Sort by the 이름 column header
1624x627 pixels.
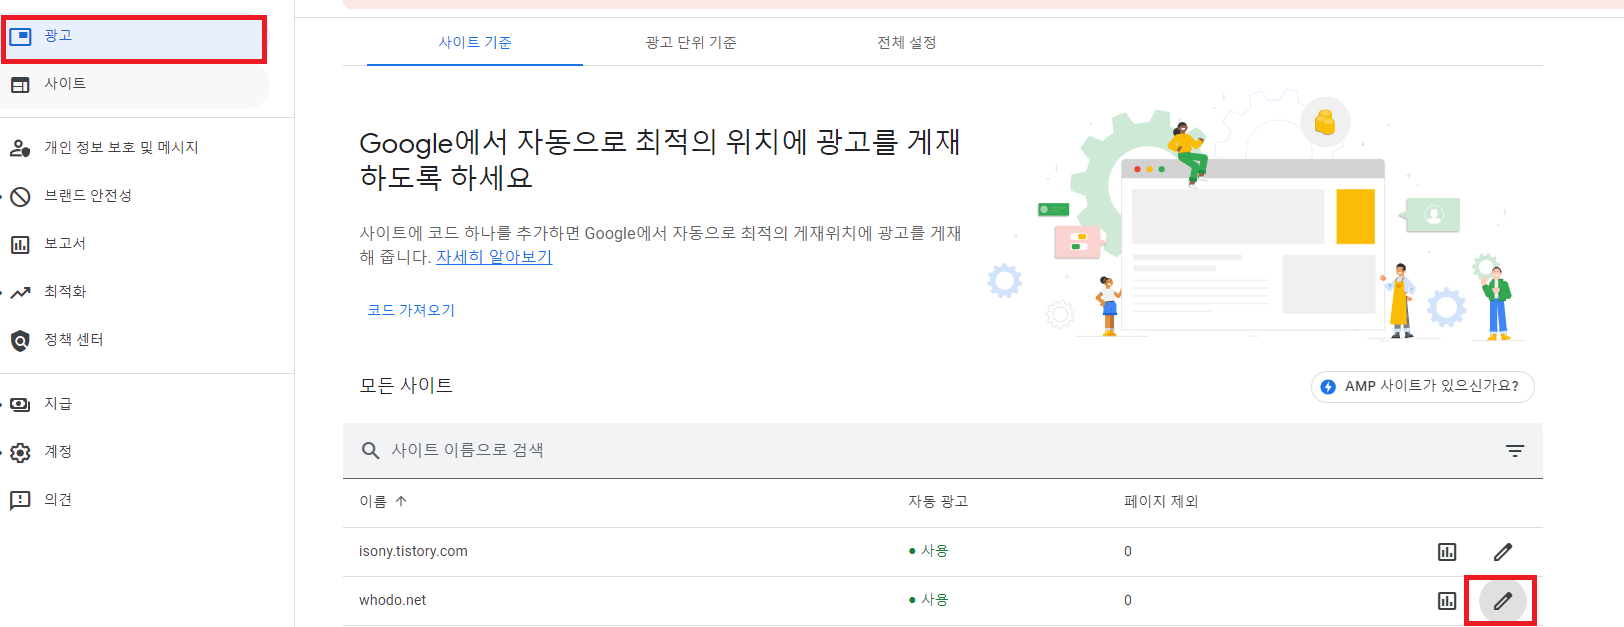[383, 501]
